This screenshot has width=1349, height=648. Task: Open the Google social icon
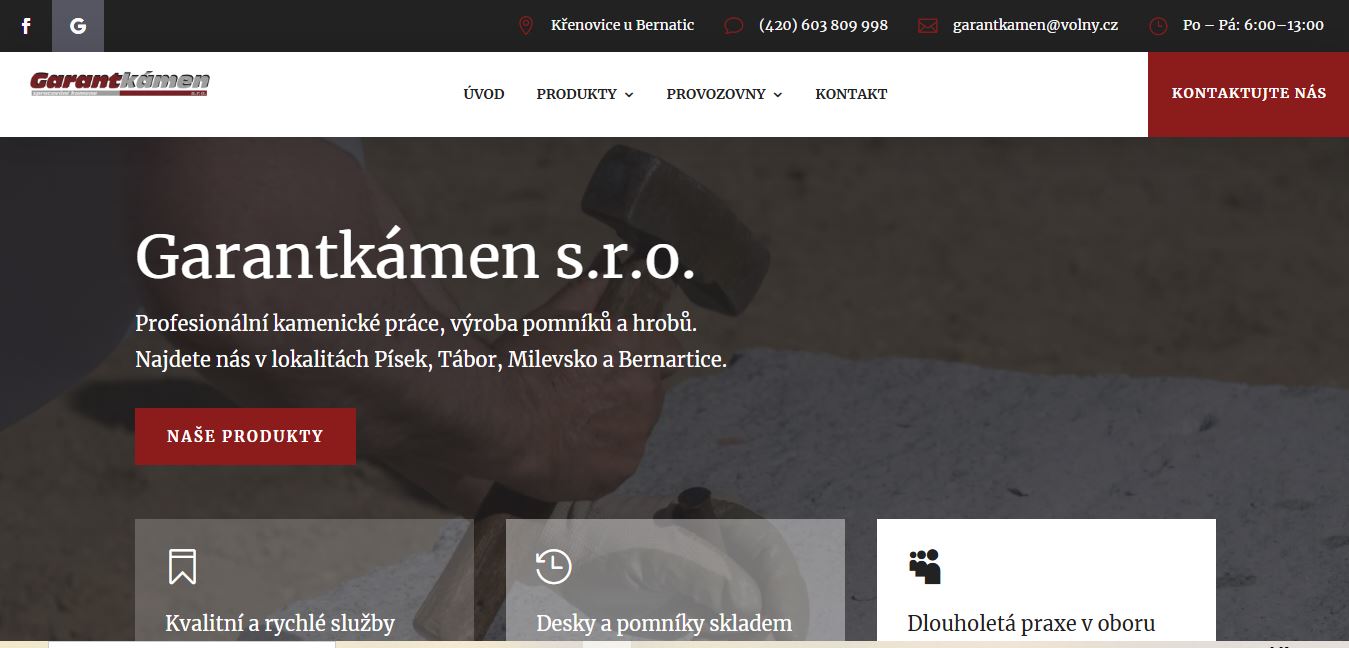tap(78, 26)
